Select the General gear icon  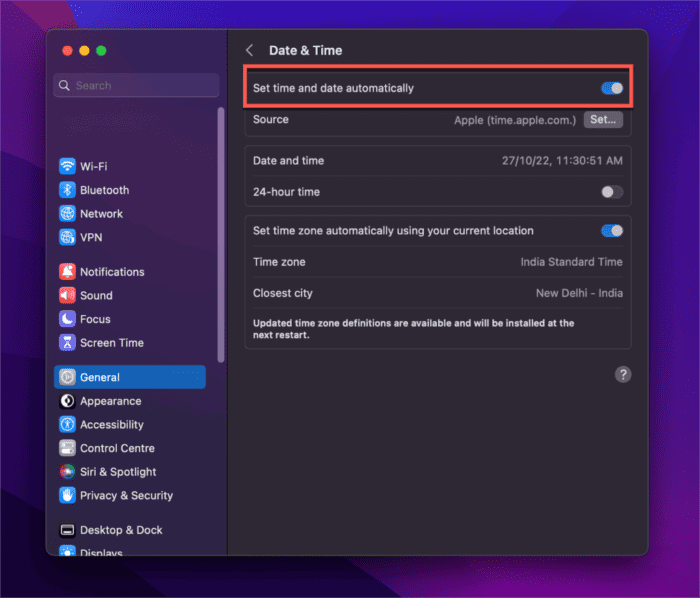pos(67,377)
